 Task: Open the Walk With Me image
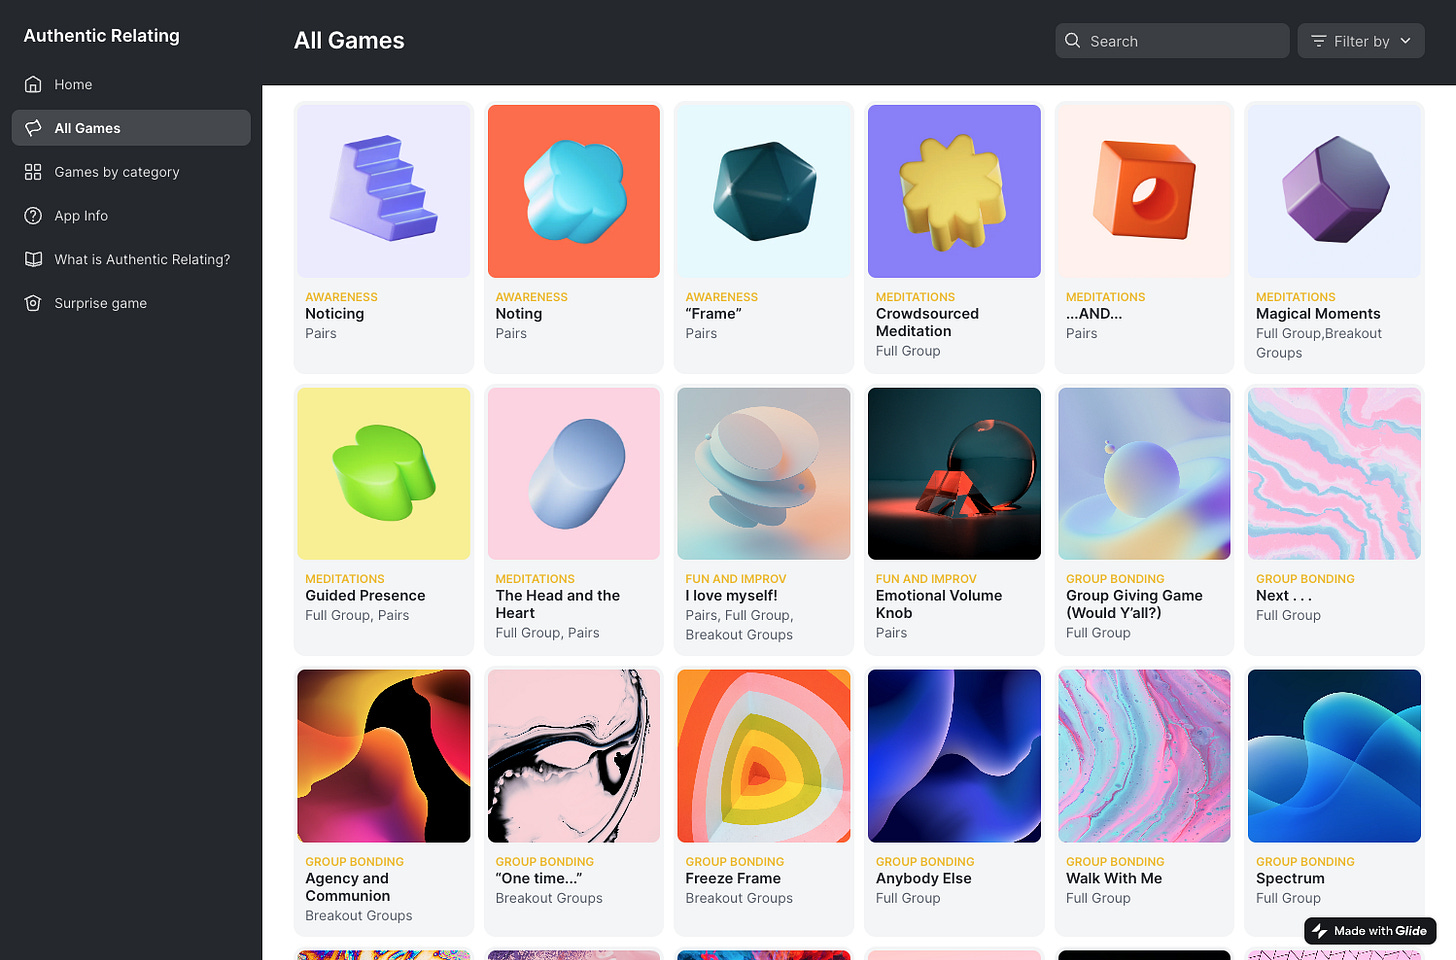coord(1144,756)
